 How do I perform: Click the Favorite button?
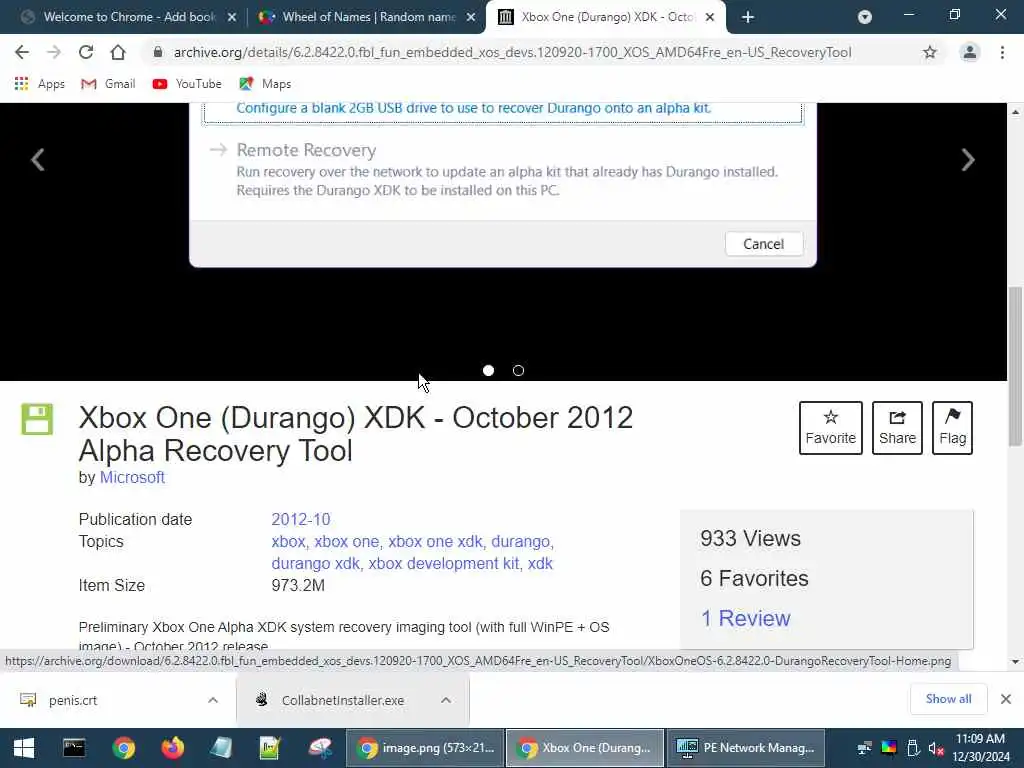pyautogui.click(x=831, y=428)
